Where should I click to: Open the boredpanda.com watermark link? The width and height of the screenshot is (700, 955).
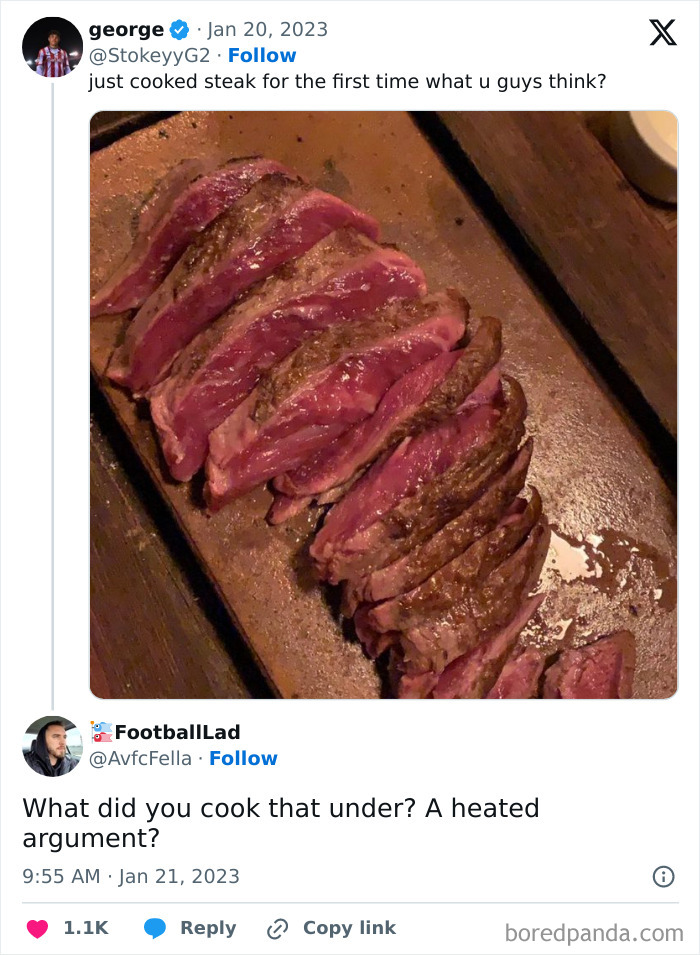tap(594, 930)
